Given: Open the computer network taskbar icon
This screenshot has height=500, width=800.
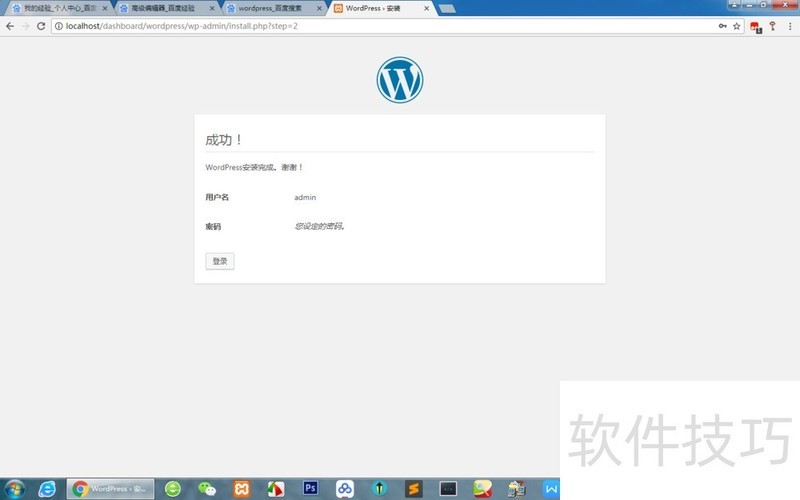Looking at the screenshot, I should point(516,489).
